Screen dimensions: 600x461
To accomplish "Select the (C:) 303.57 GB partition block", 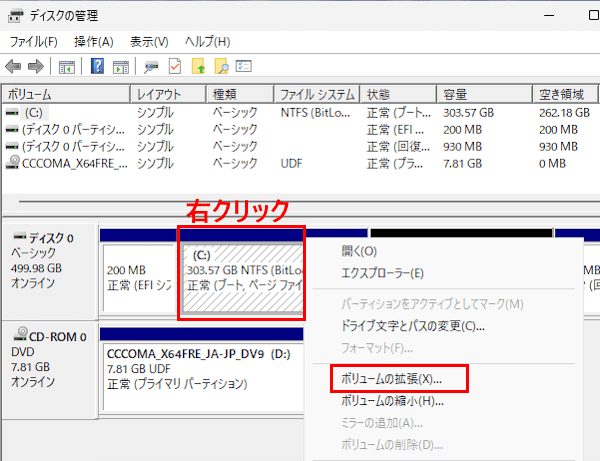I will tap(243, 278).
